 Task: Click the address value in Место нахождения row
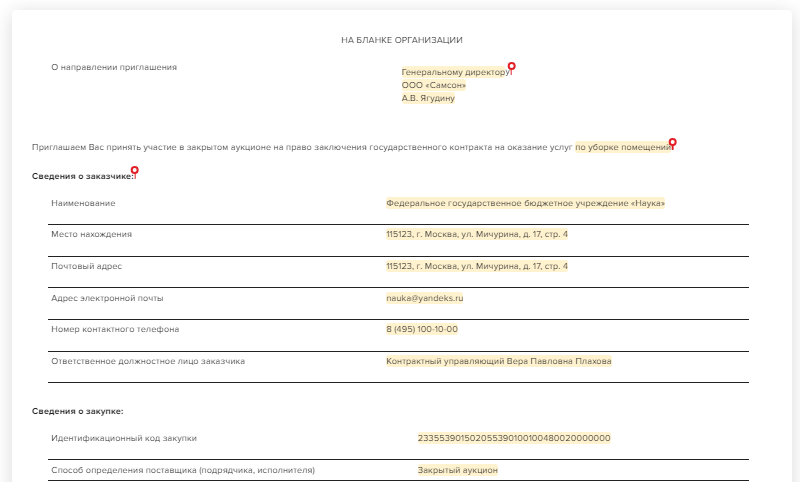coord(476,234)
